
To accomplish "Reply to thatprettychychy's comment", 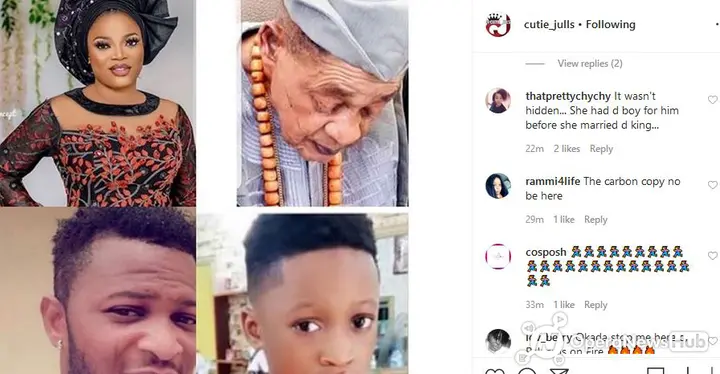I will pos(601,149).
